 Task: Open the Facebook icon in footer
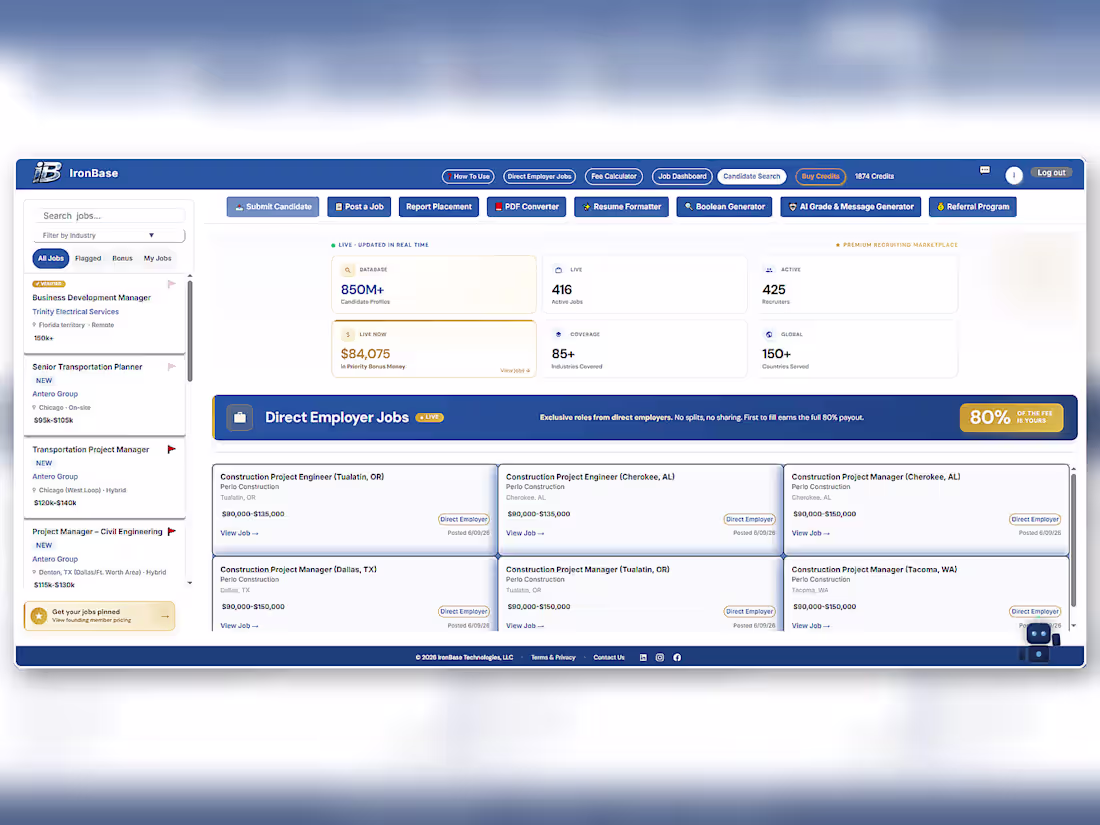[x=677, y=657]
